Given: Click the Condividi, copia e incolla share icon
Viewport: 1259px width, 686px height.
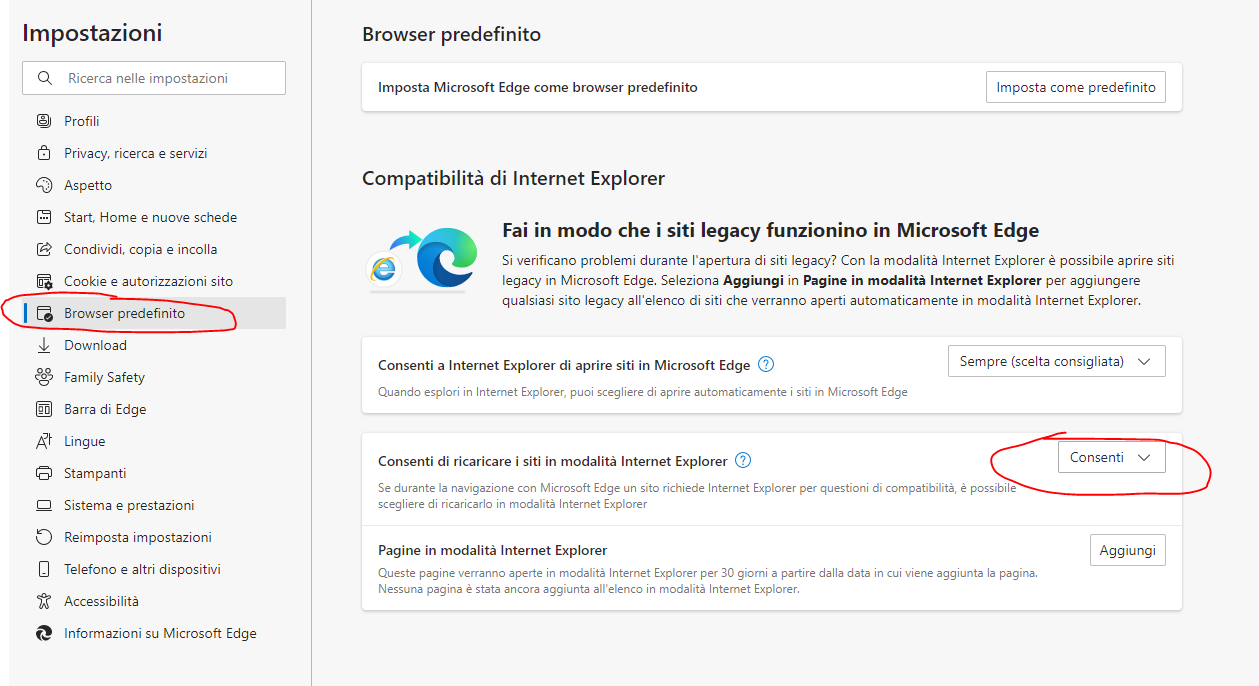Looking at the screenshot, I should (x=44, y=249).
